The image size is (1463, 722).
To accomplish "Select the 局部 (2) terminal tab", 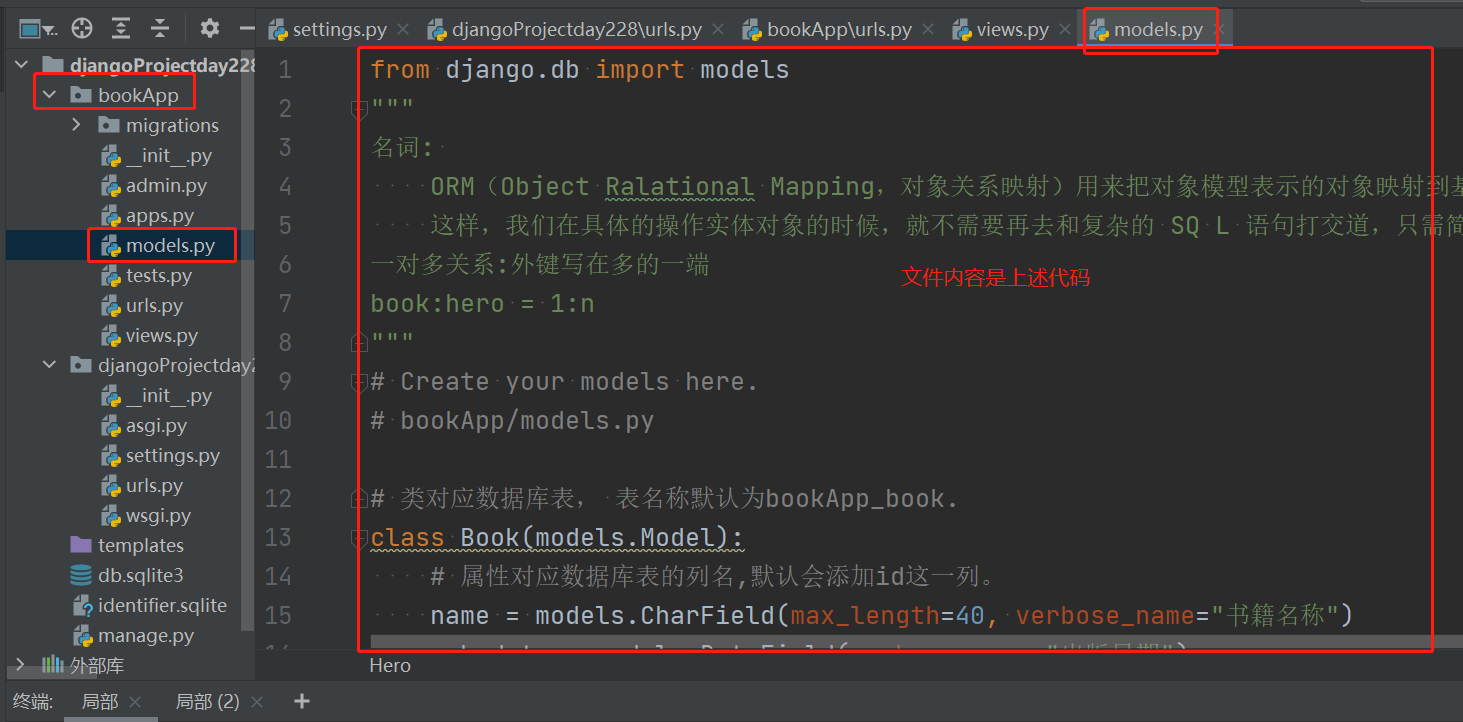I will [x=207, y=702].
